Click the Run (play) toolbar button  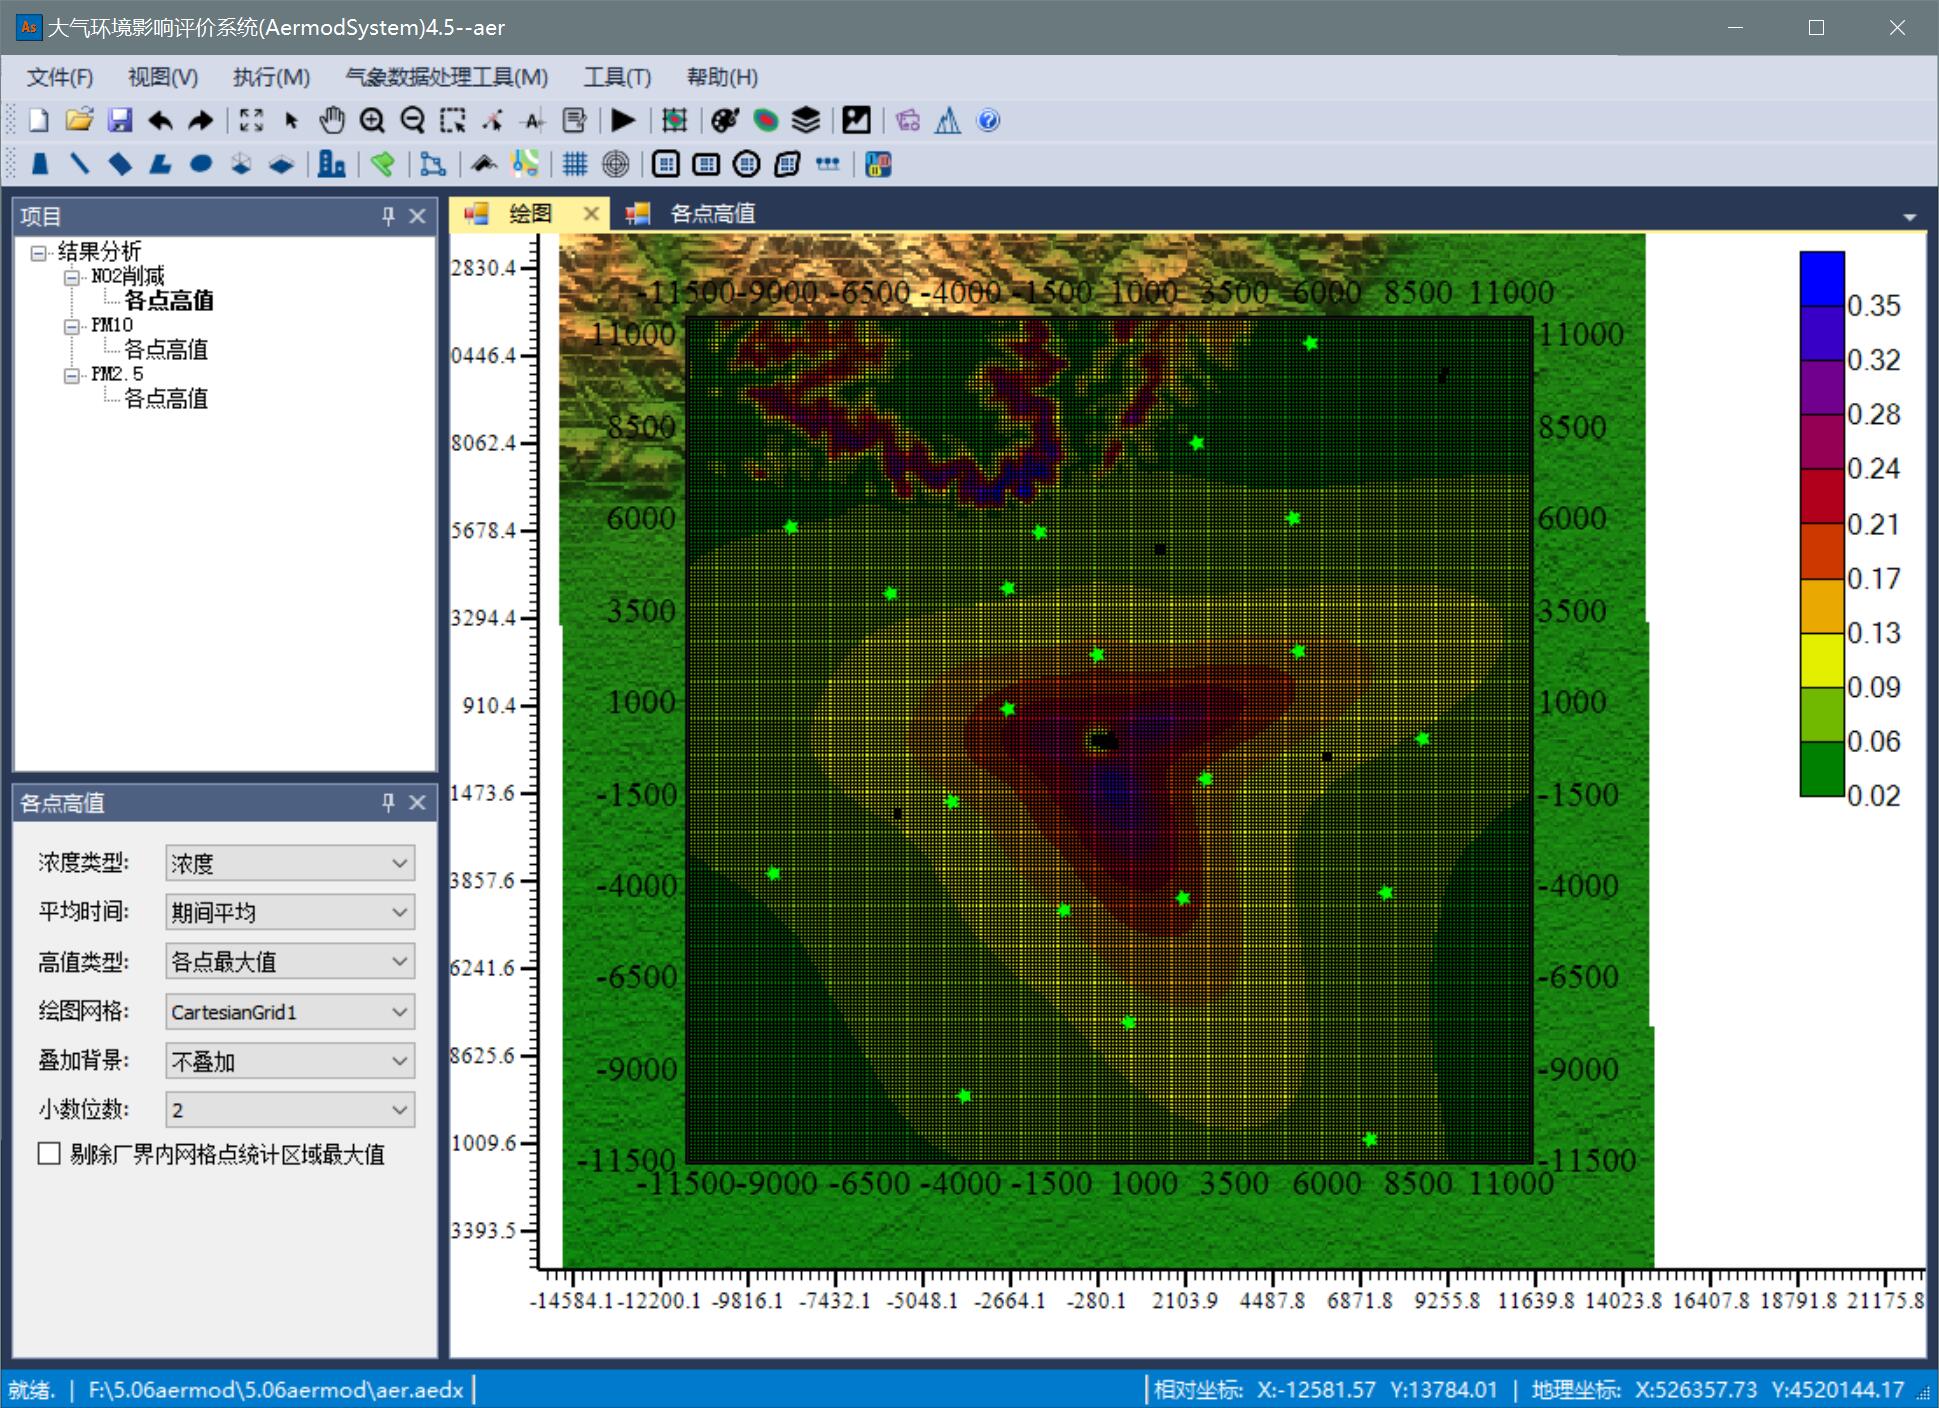(623, 121)
